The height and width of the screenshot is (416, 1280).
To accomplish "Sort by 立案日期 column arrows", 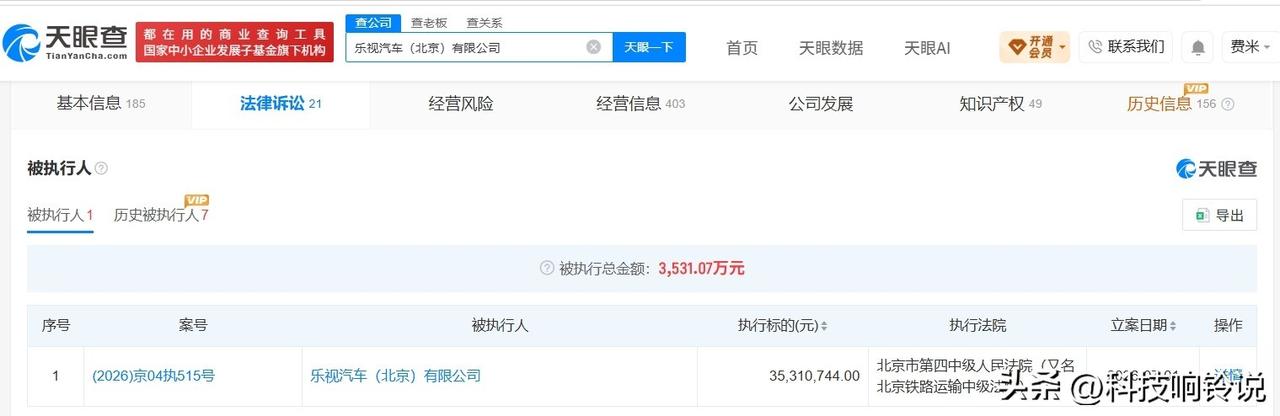I will (1173, 326).
